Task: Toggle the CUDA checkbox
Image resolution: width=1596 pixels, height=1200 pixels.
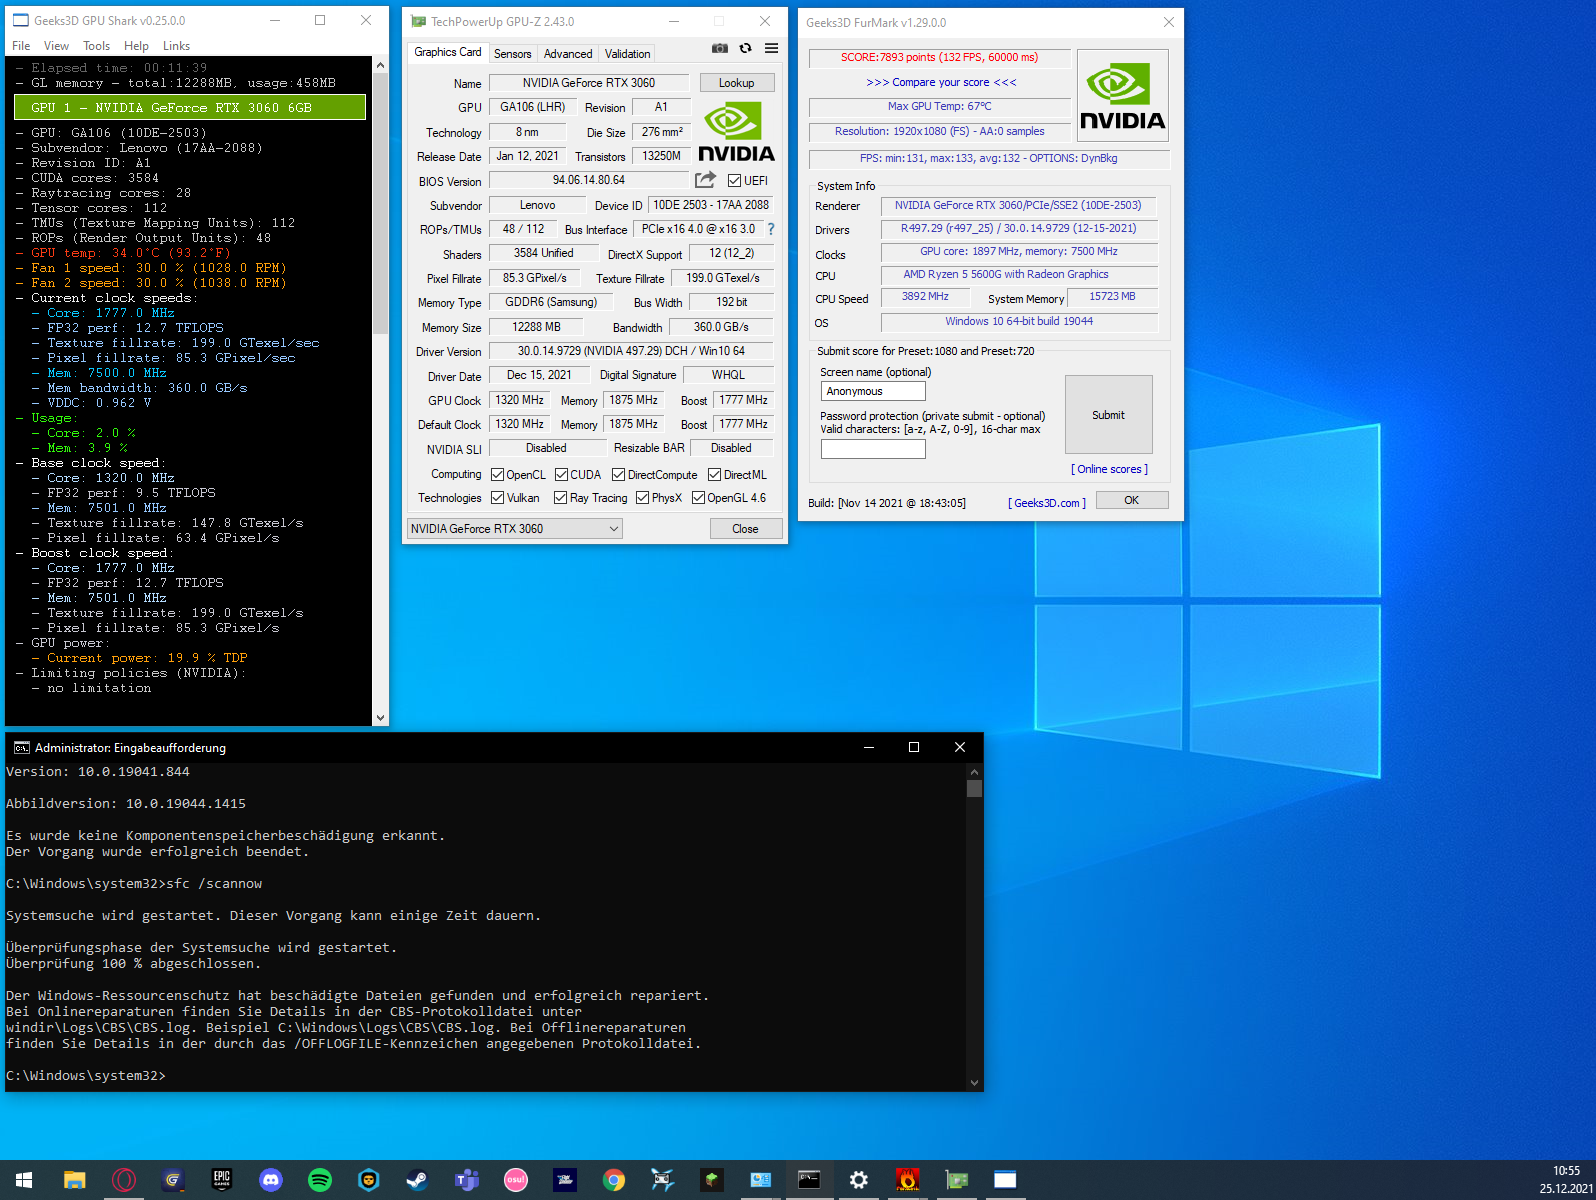Action: click(562, 475)
